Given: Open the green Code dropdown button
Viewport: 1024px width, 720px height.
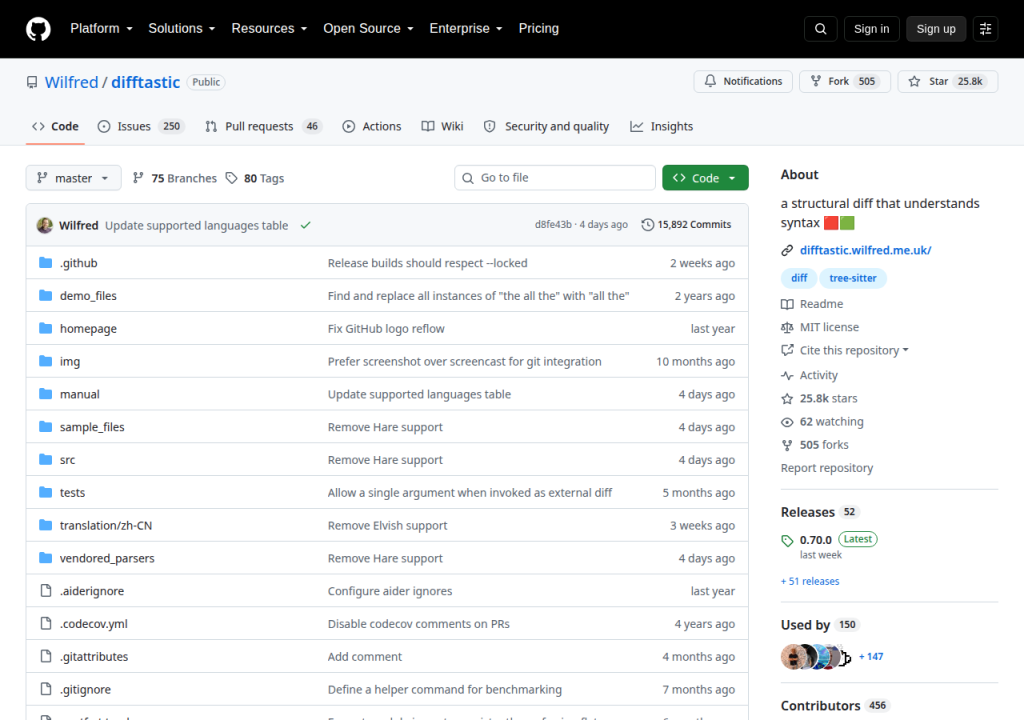Looking at the screenshot, I should click(x=705, y=178).
